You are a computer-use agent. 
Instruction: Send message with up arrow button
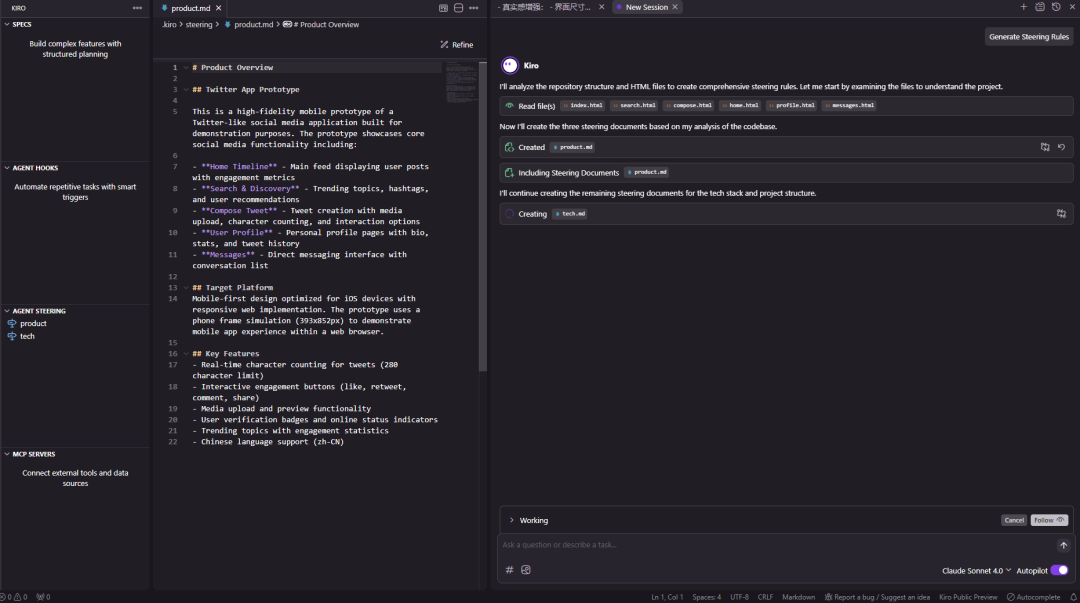(1063, 545)
